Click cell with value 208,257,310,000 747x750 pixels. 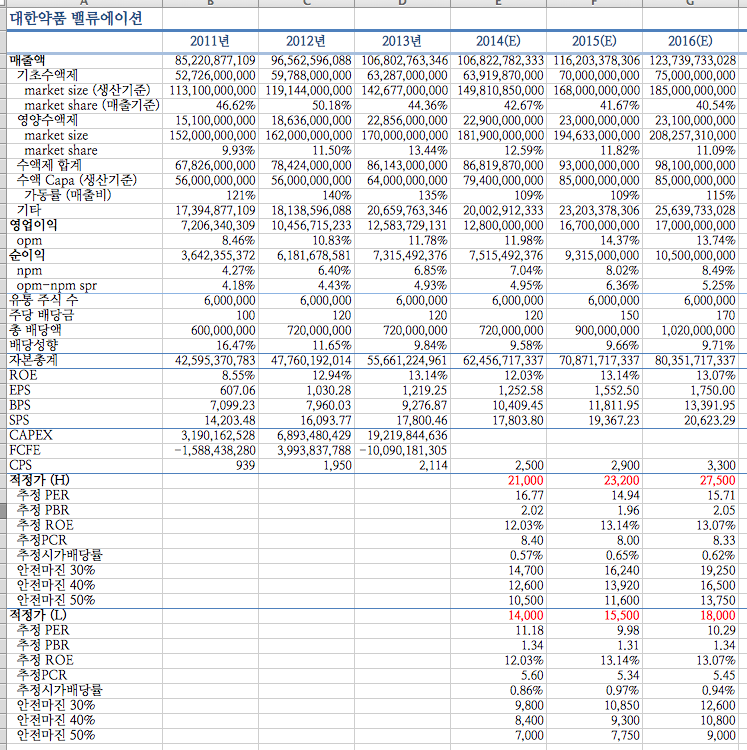tap(692, 135)
